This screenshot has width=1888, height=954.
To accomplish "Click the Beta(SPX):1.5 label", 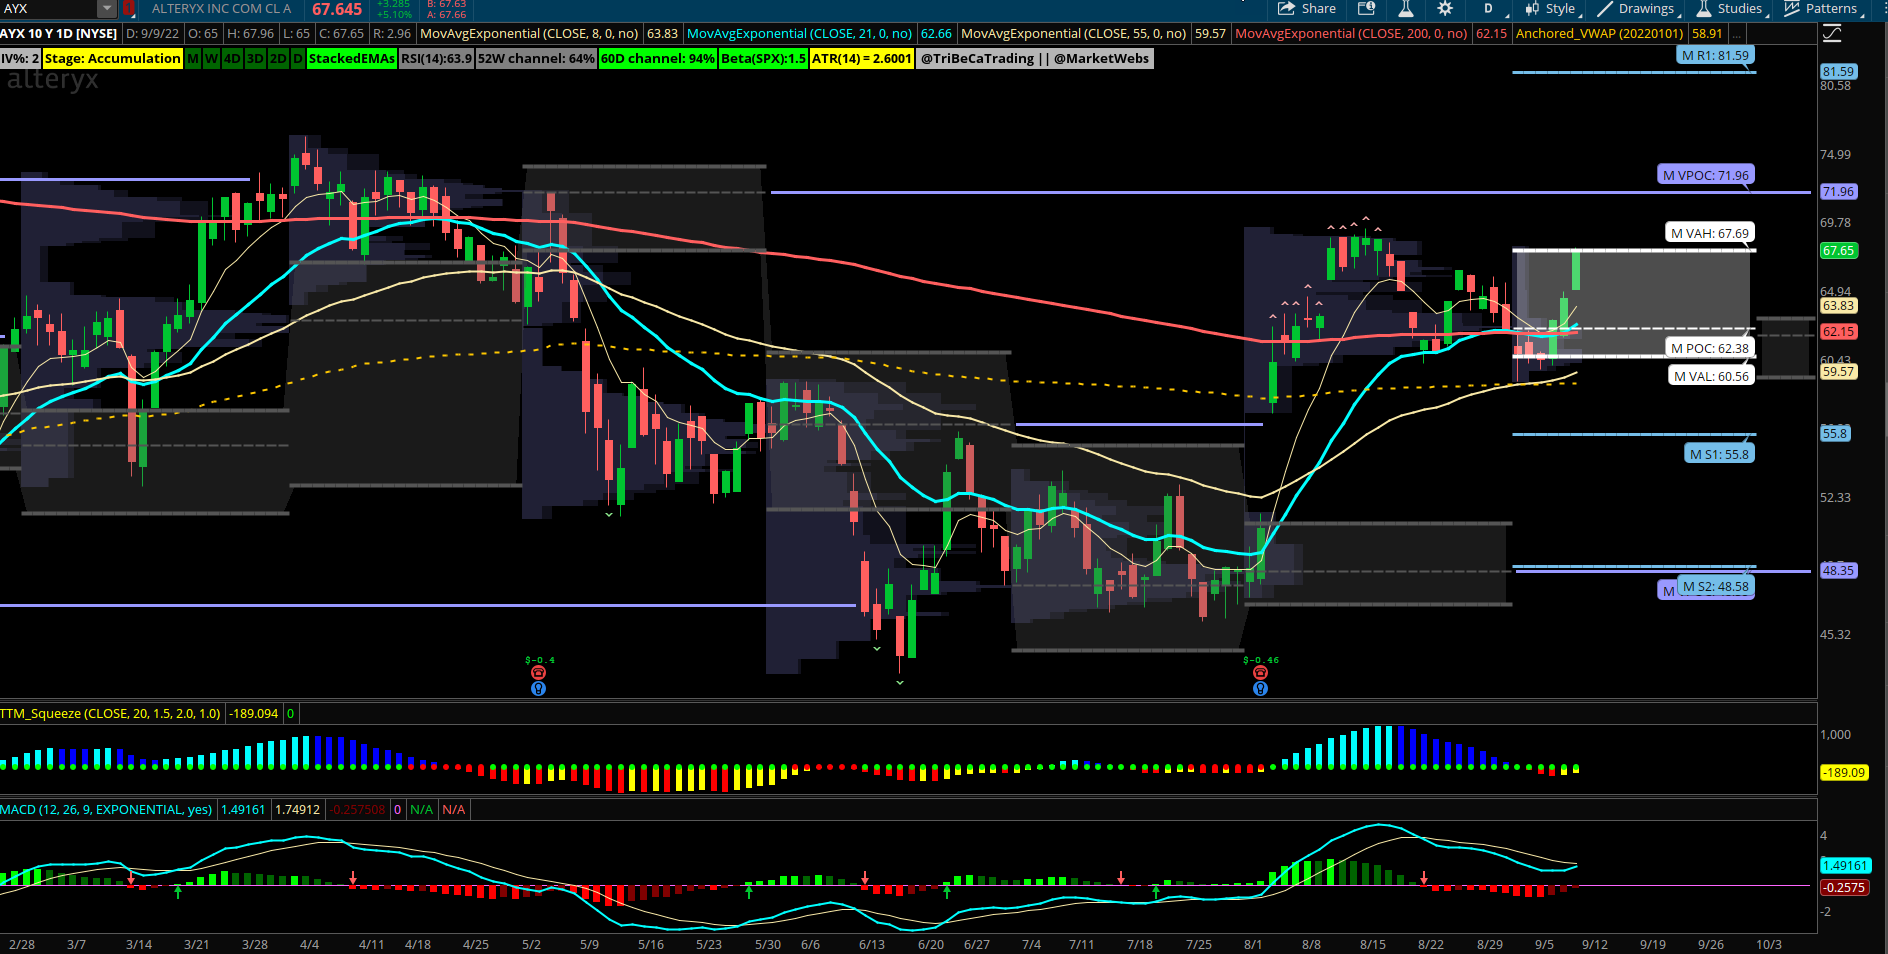I will 763,59.
